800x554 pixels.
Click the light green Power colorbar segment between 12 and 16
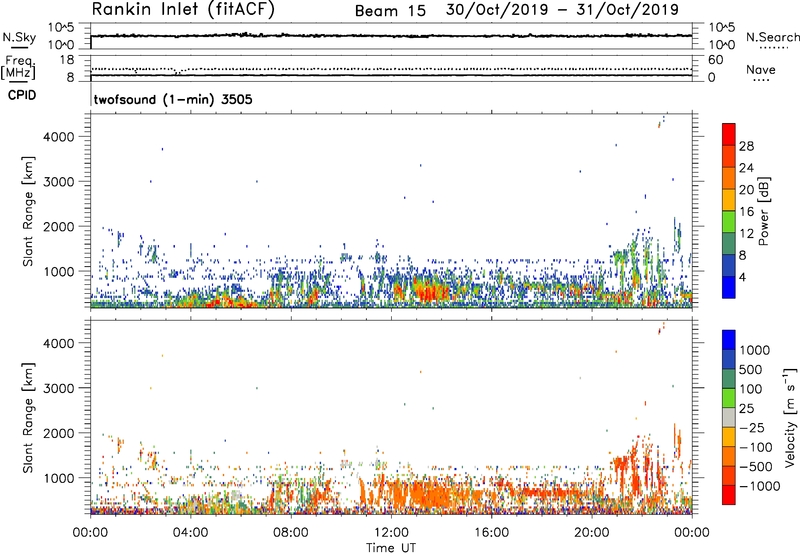729,221
